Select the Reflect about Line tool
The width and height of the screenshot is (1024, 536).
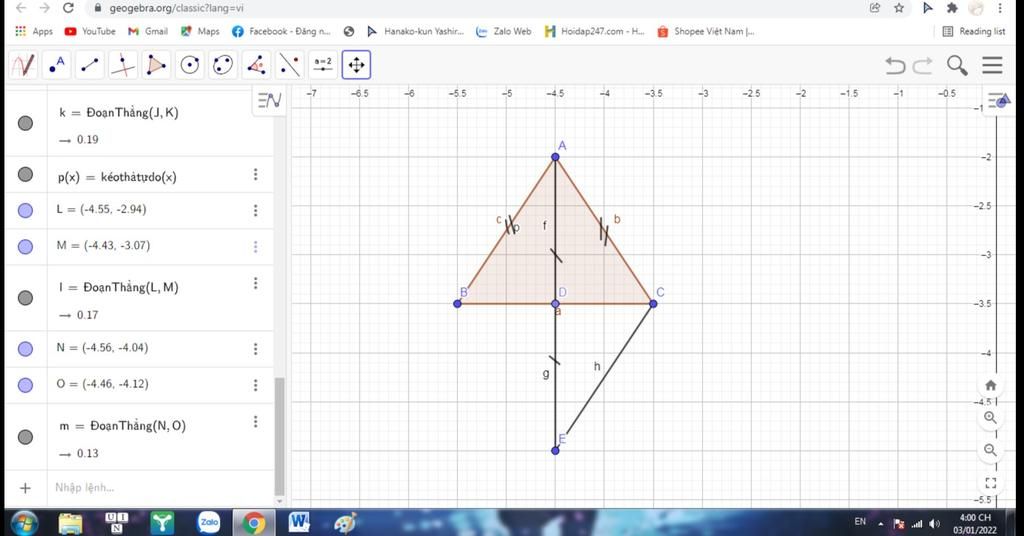289,65
